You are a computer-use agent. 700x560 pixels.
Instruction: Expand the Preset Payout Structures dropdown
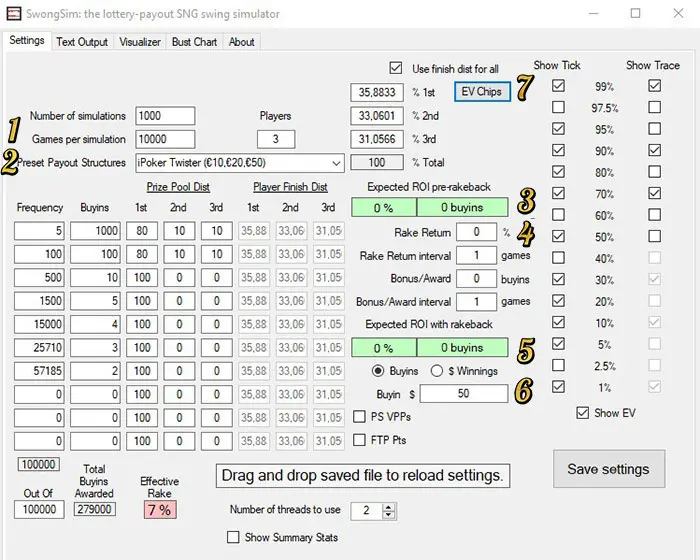tap(334, 163)
